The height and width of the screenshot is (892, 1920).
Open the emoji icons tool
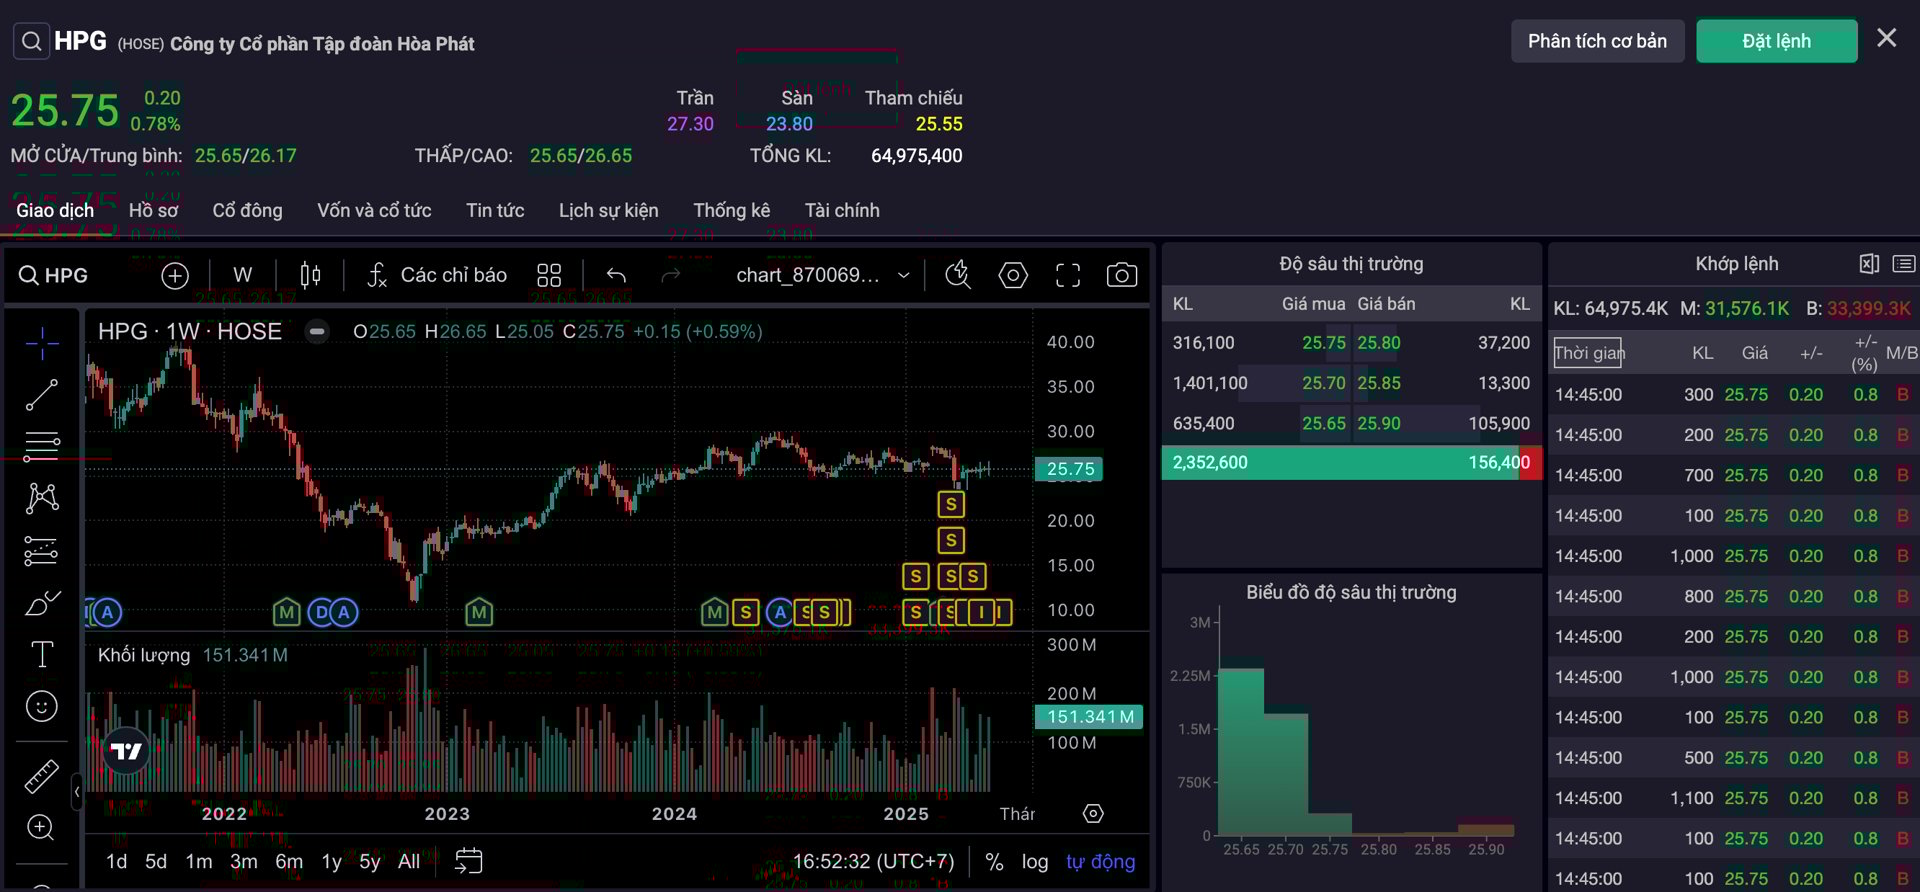[x=42, y=706]
